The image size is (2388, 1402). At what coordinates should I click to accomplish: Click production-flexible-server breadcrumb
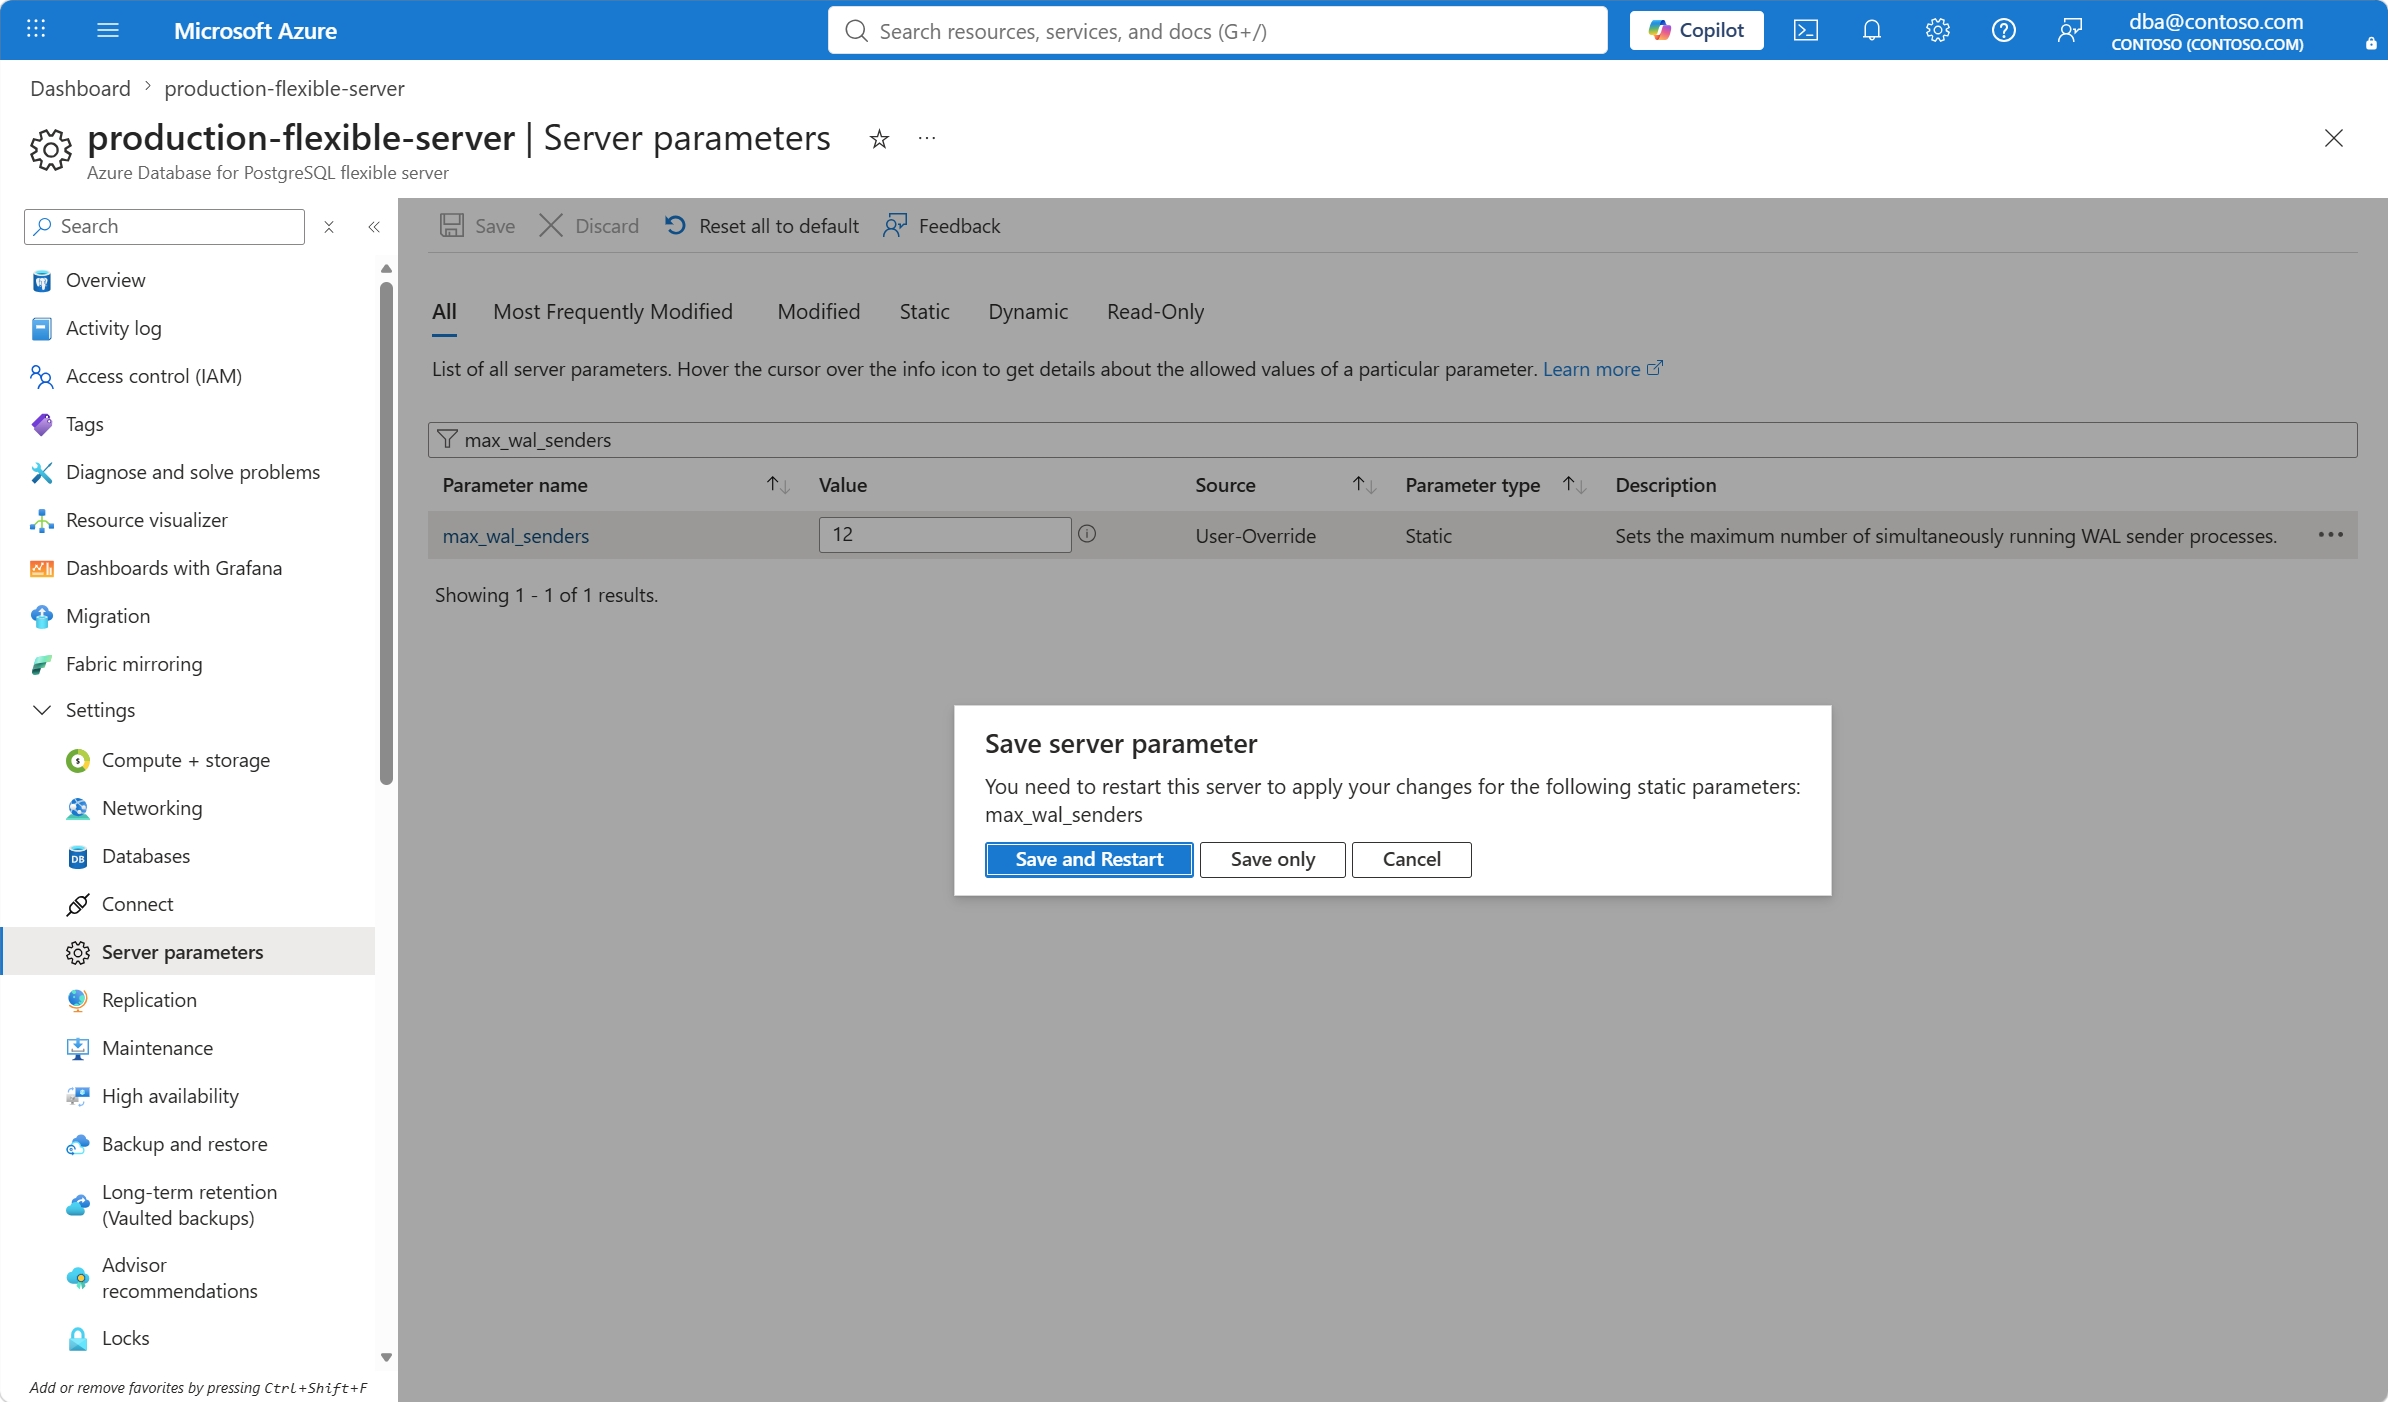click(x=284, y=88)
